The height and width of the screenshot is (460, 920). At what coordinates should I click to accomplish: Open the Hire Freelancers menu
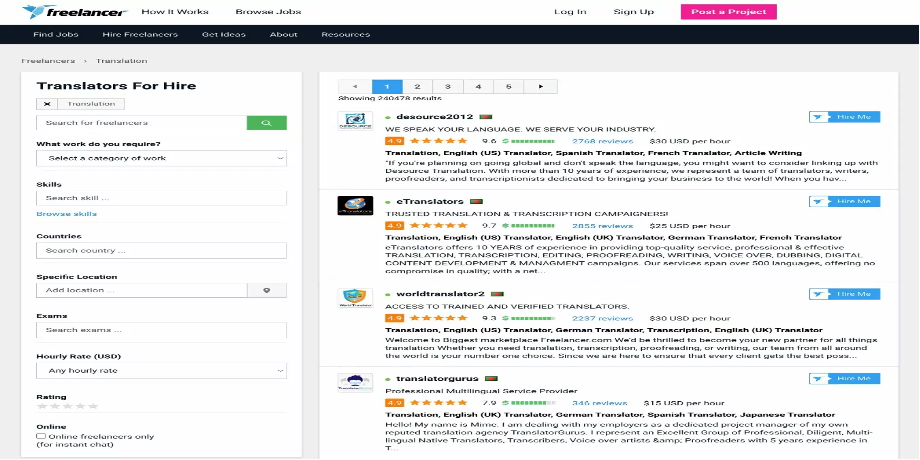click(x=140, y=35)
